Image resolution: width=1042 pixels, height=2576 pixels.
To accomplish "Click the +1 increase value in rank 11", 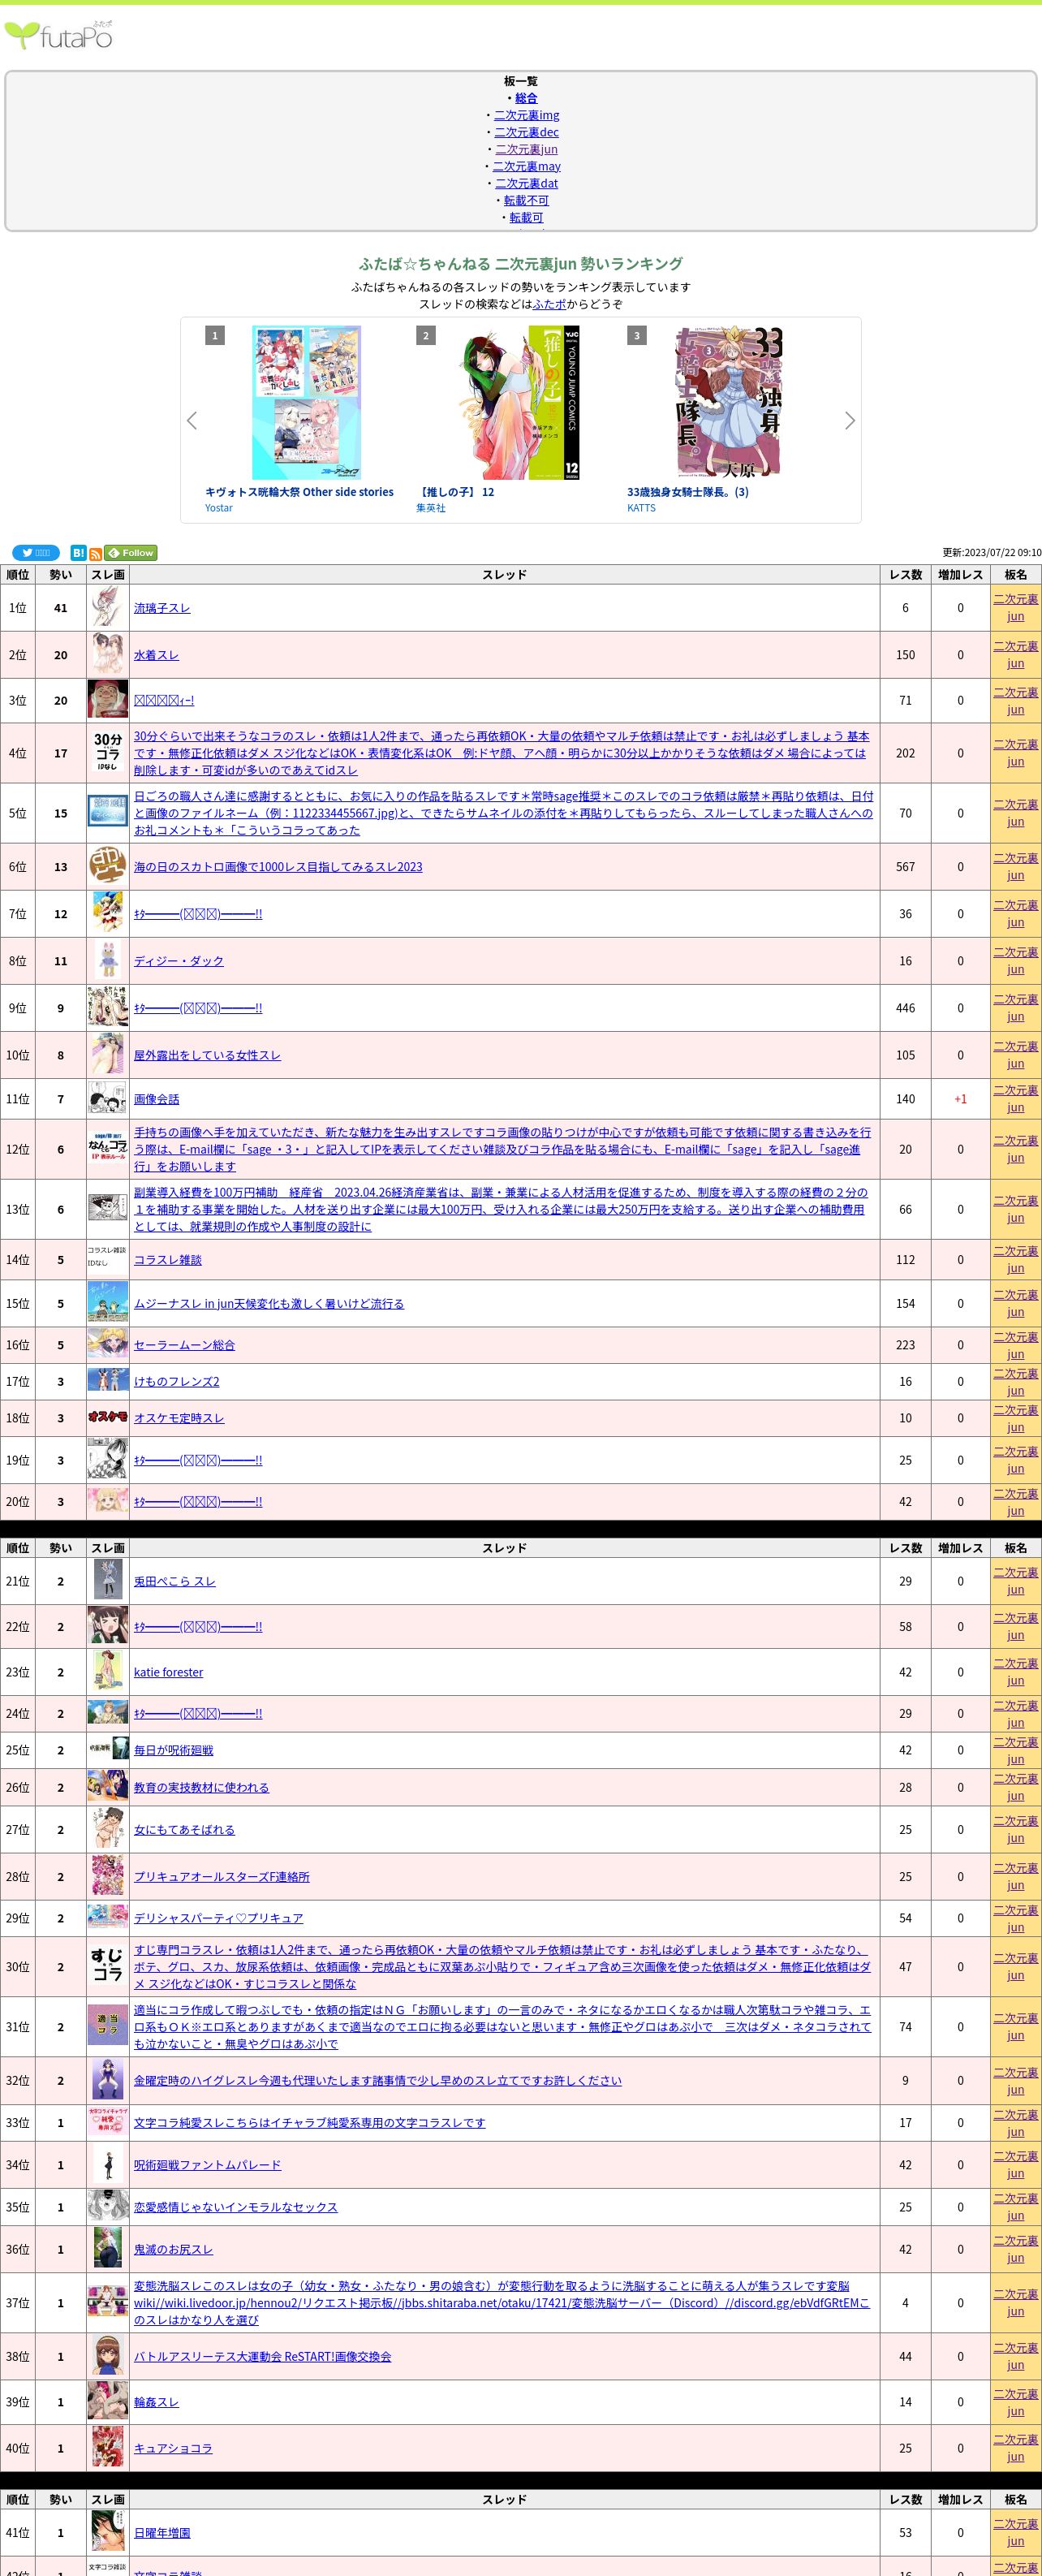I will pos(960,1099).
